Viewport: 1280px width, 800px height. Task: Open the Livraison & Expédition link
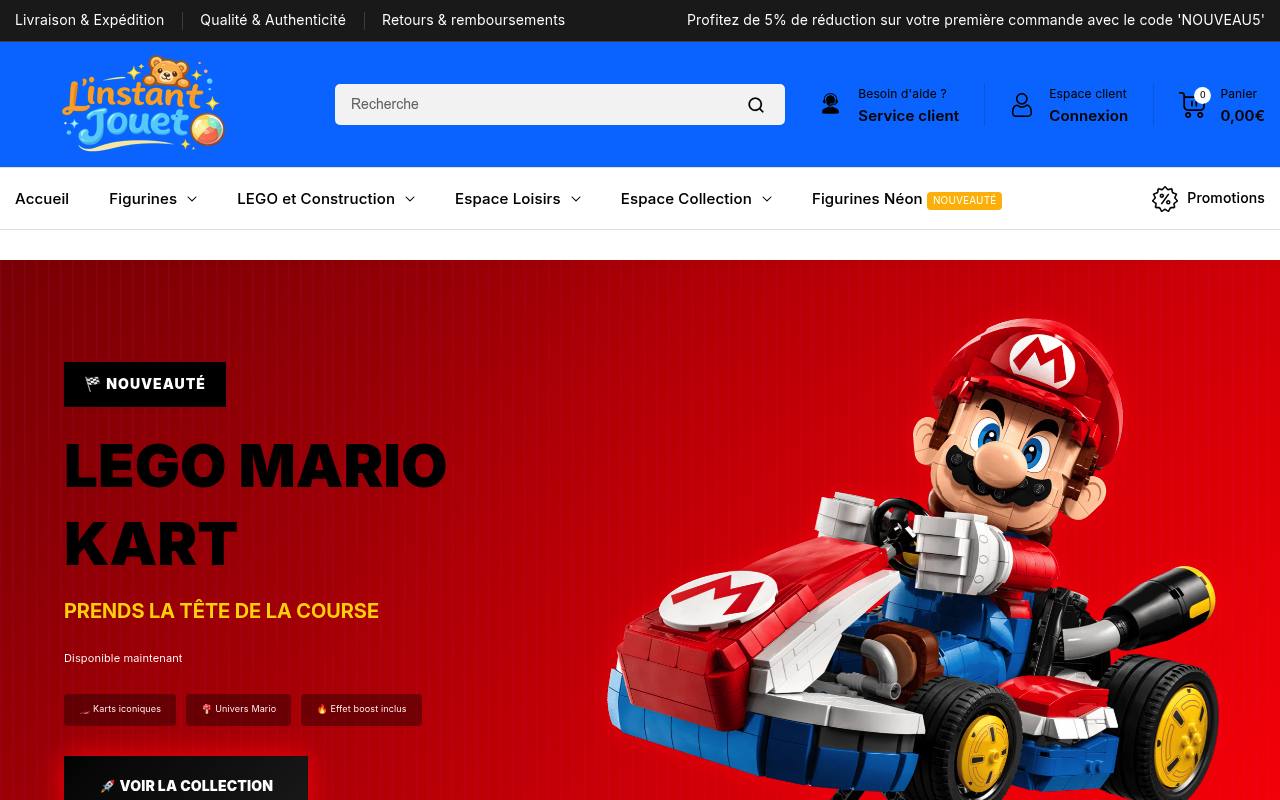(x=89, y=20)
